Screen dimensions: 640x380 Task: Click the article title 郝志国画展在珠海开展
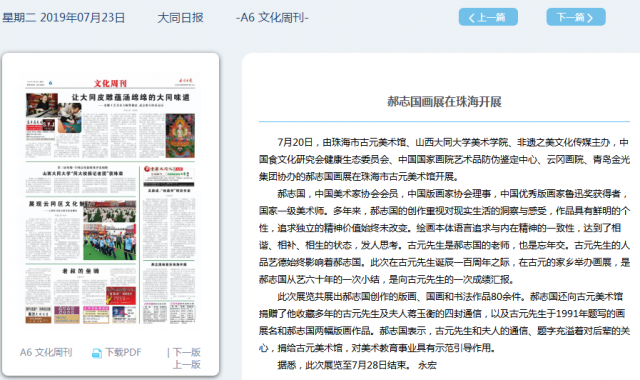[444, 102]
